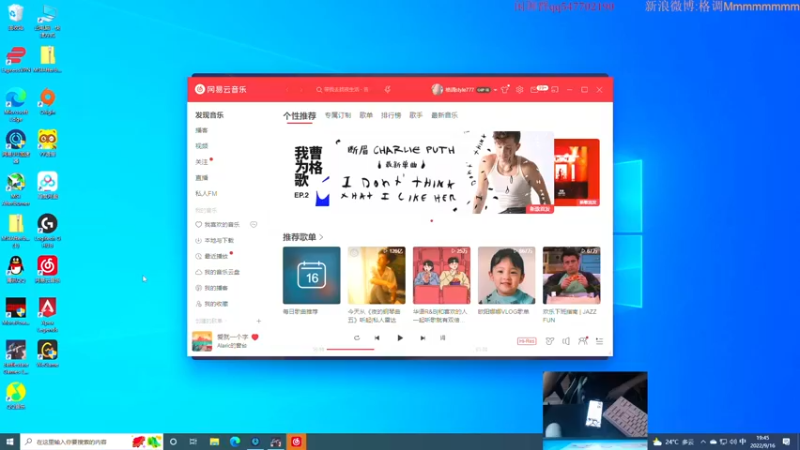800x450 pixels.
Task: Select the 歌手 tab
Action: click(416, 115)
